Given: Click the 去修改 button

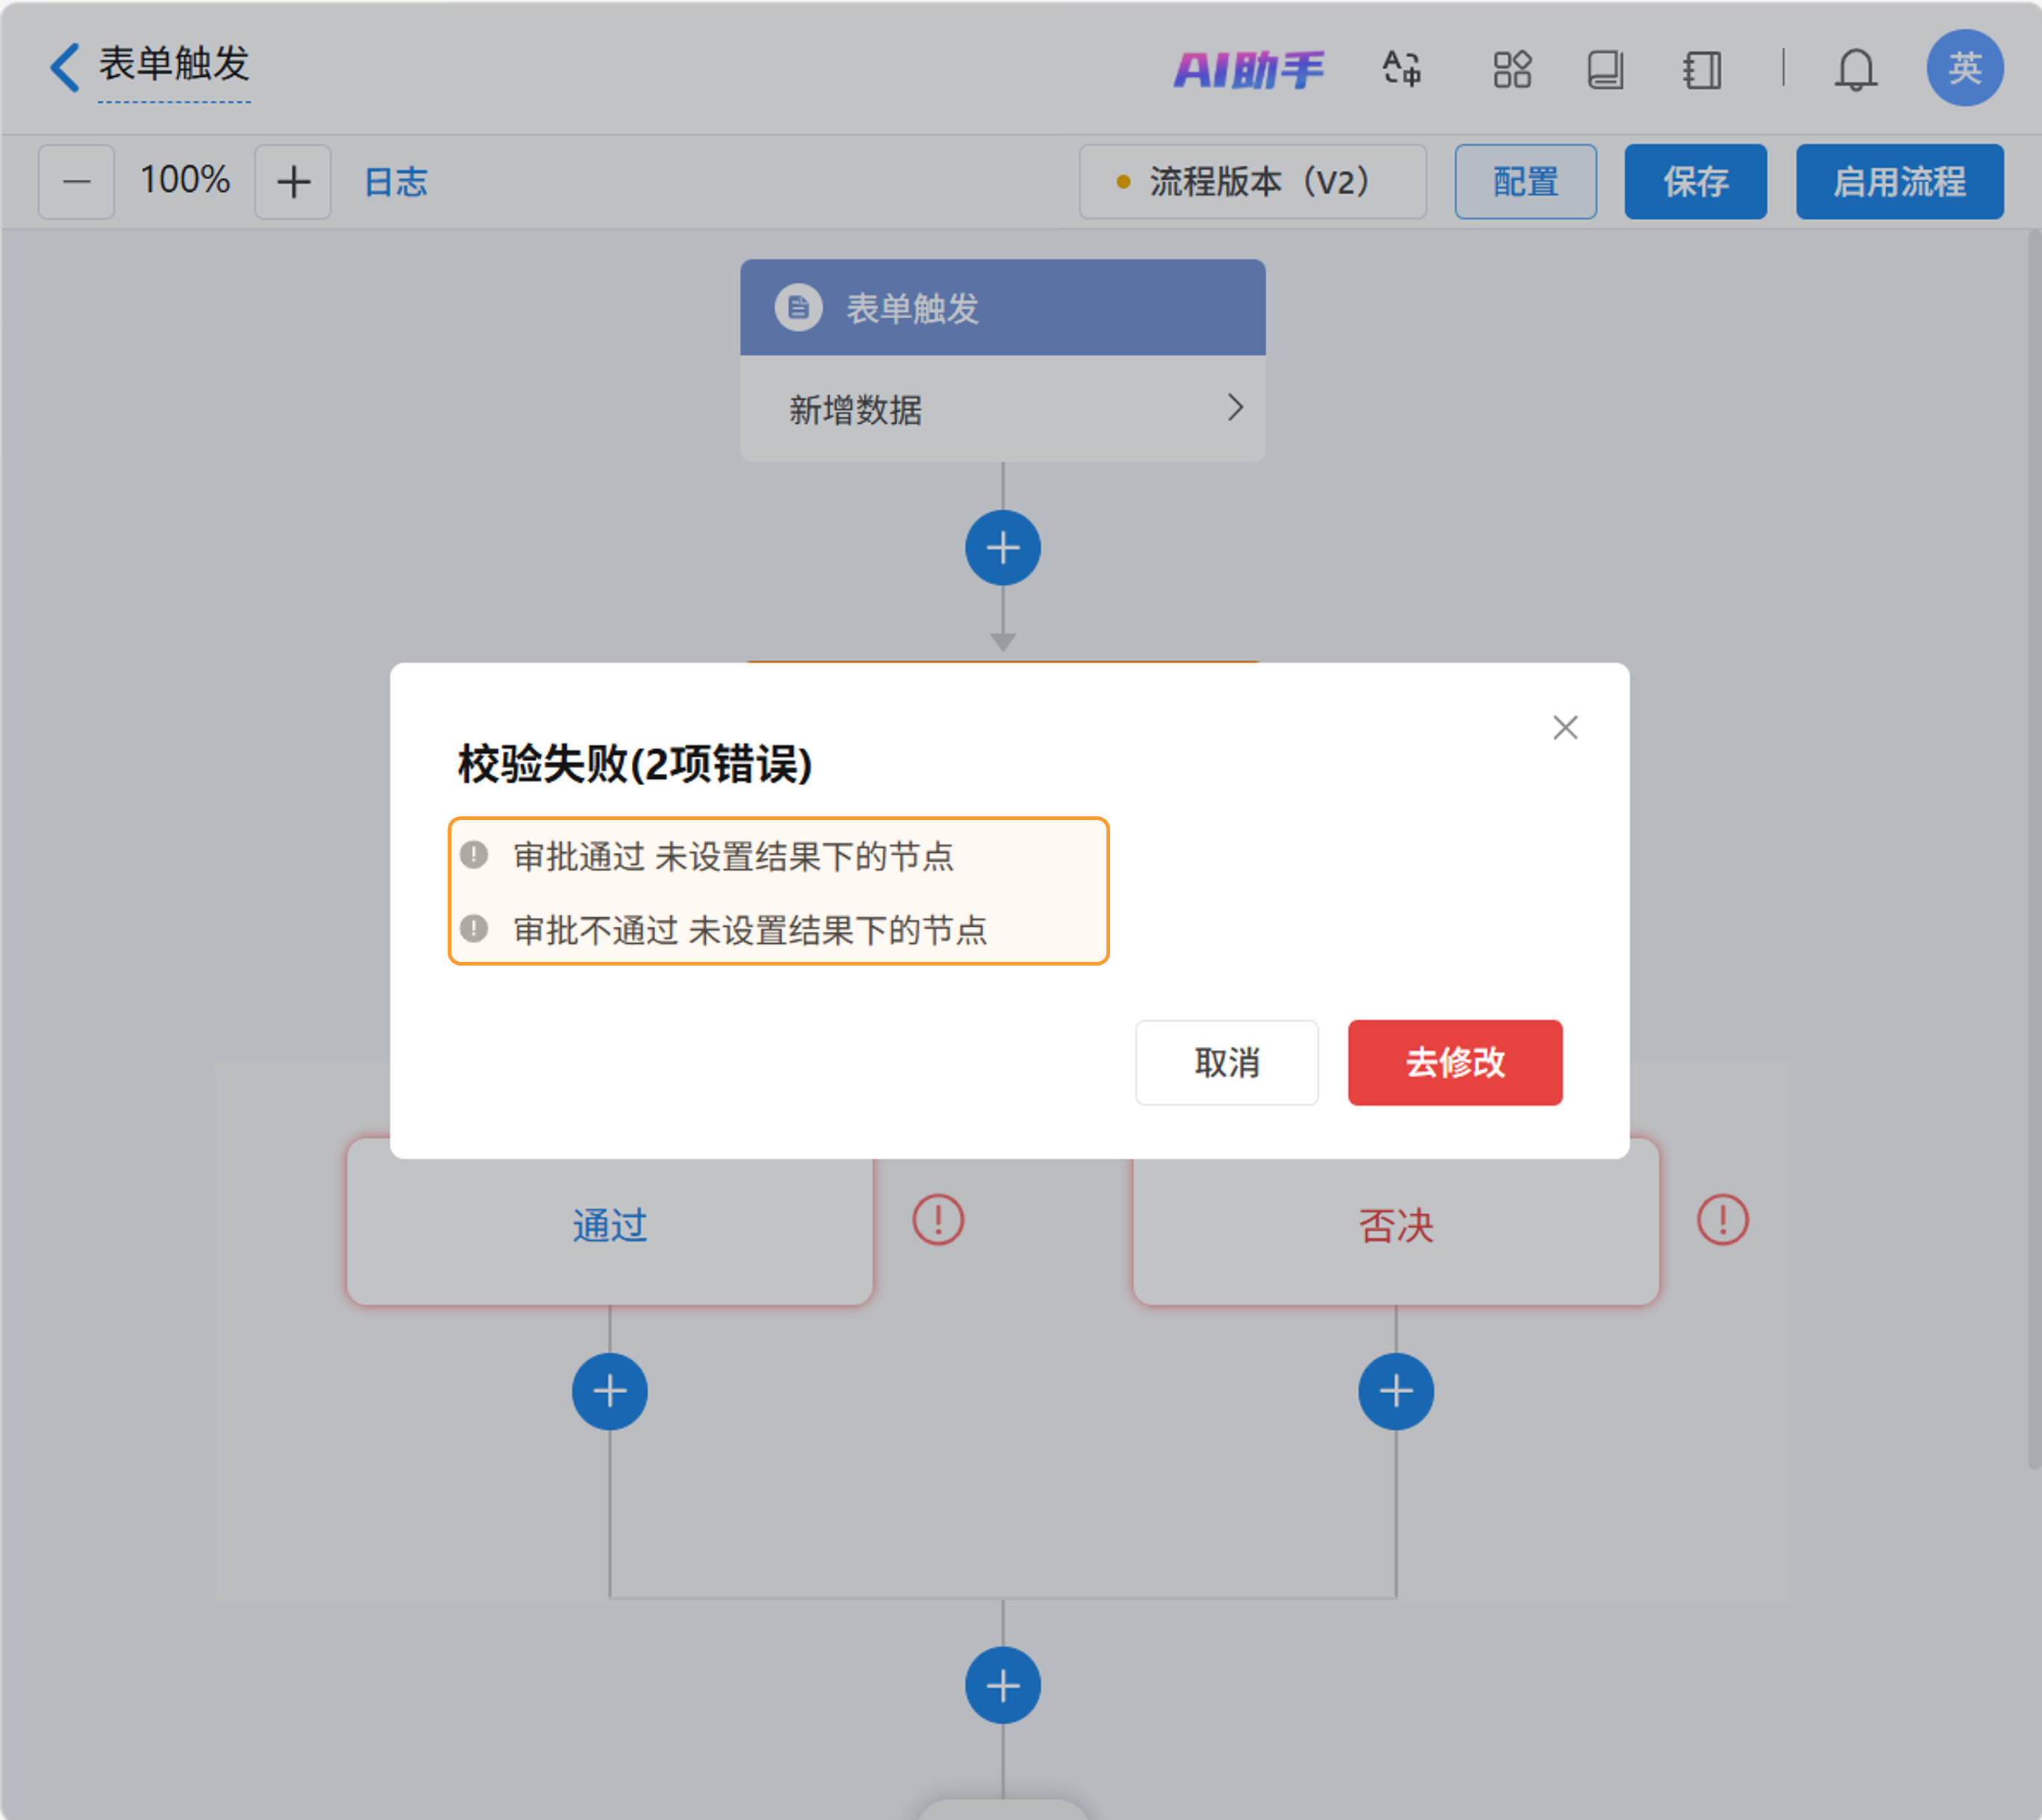Looking at the screenshot, I should click(1454, 1062).
